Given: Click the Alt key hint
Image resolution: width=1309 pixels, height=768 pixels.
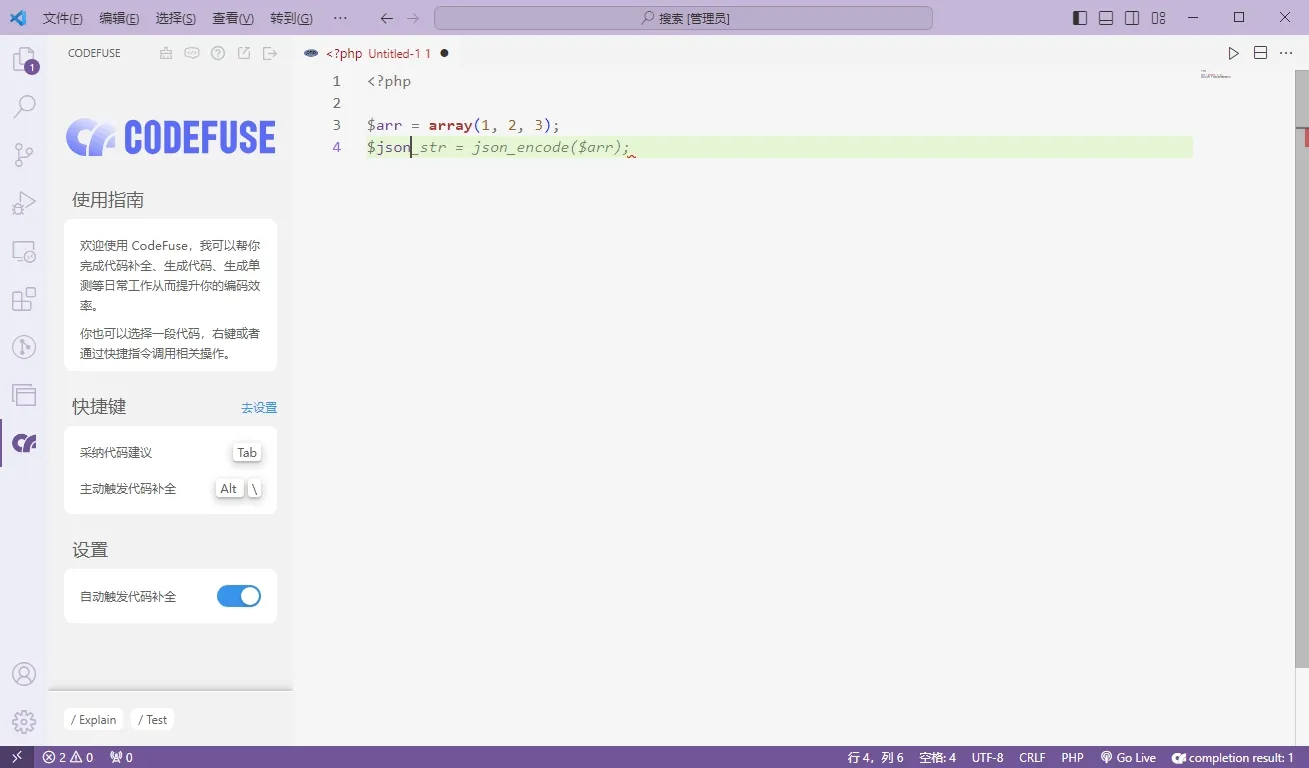Looking at the screenshot, I should coord(229,489).
